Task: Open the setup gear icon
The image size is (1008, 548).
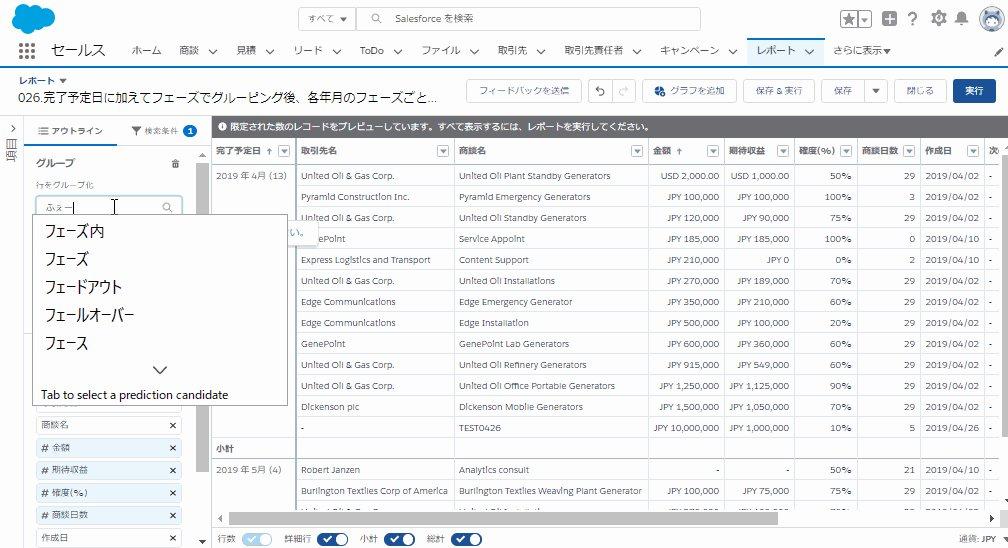Action: click(939, 19)
